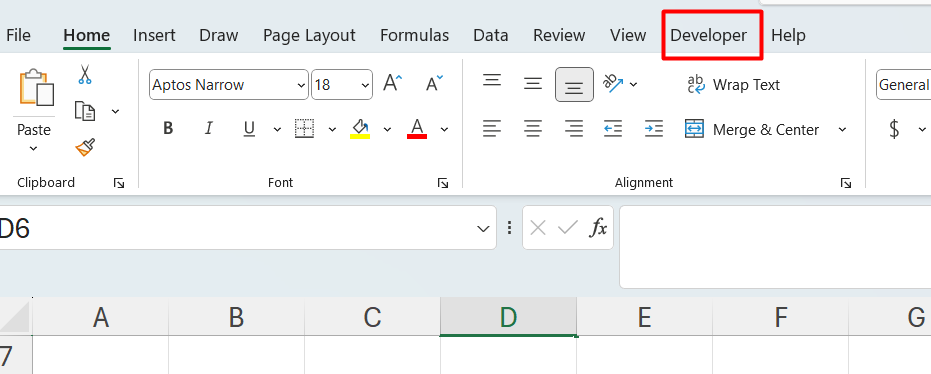
Task: Open the File tab
Action: [18, 35]
